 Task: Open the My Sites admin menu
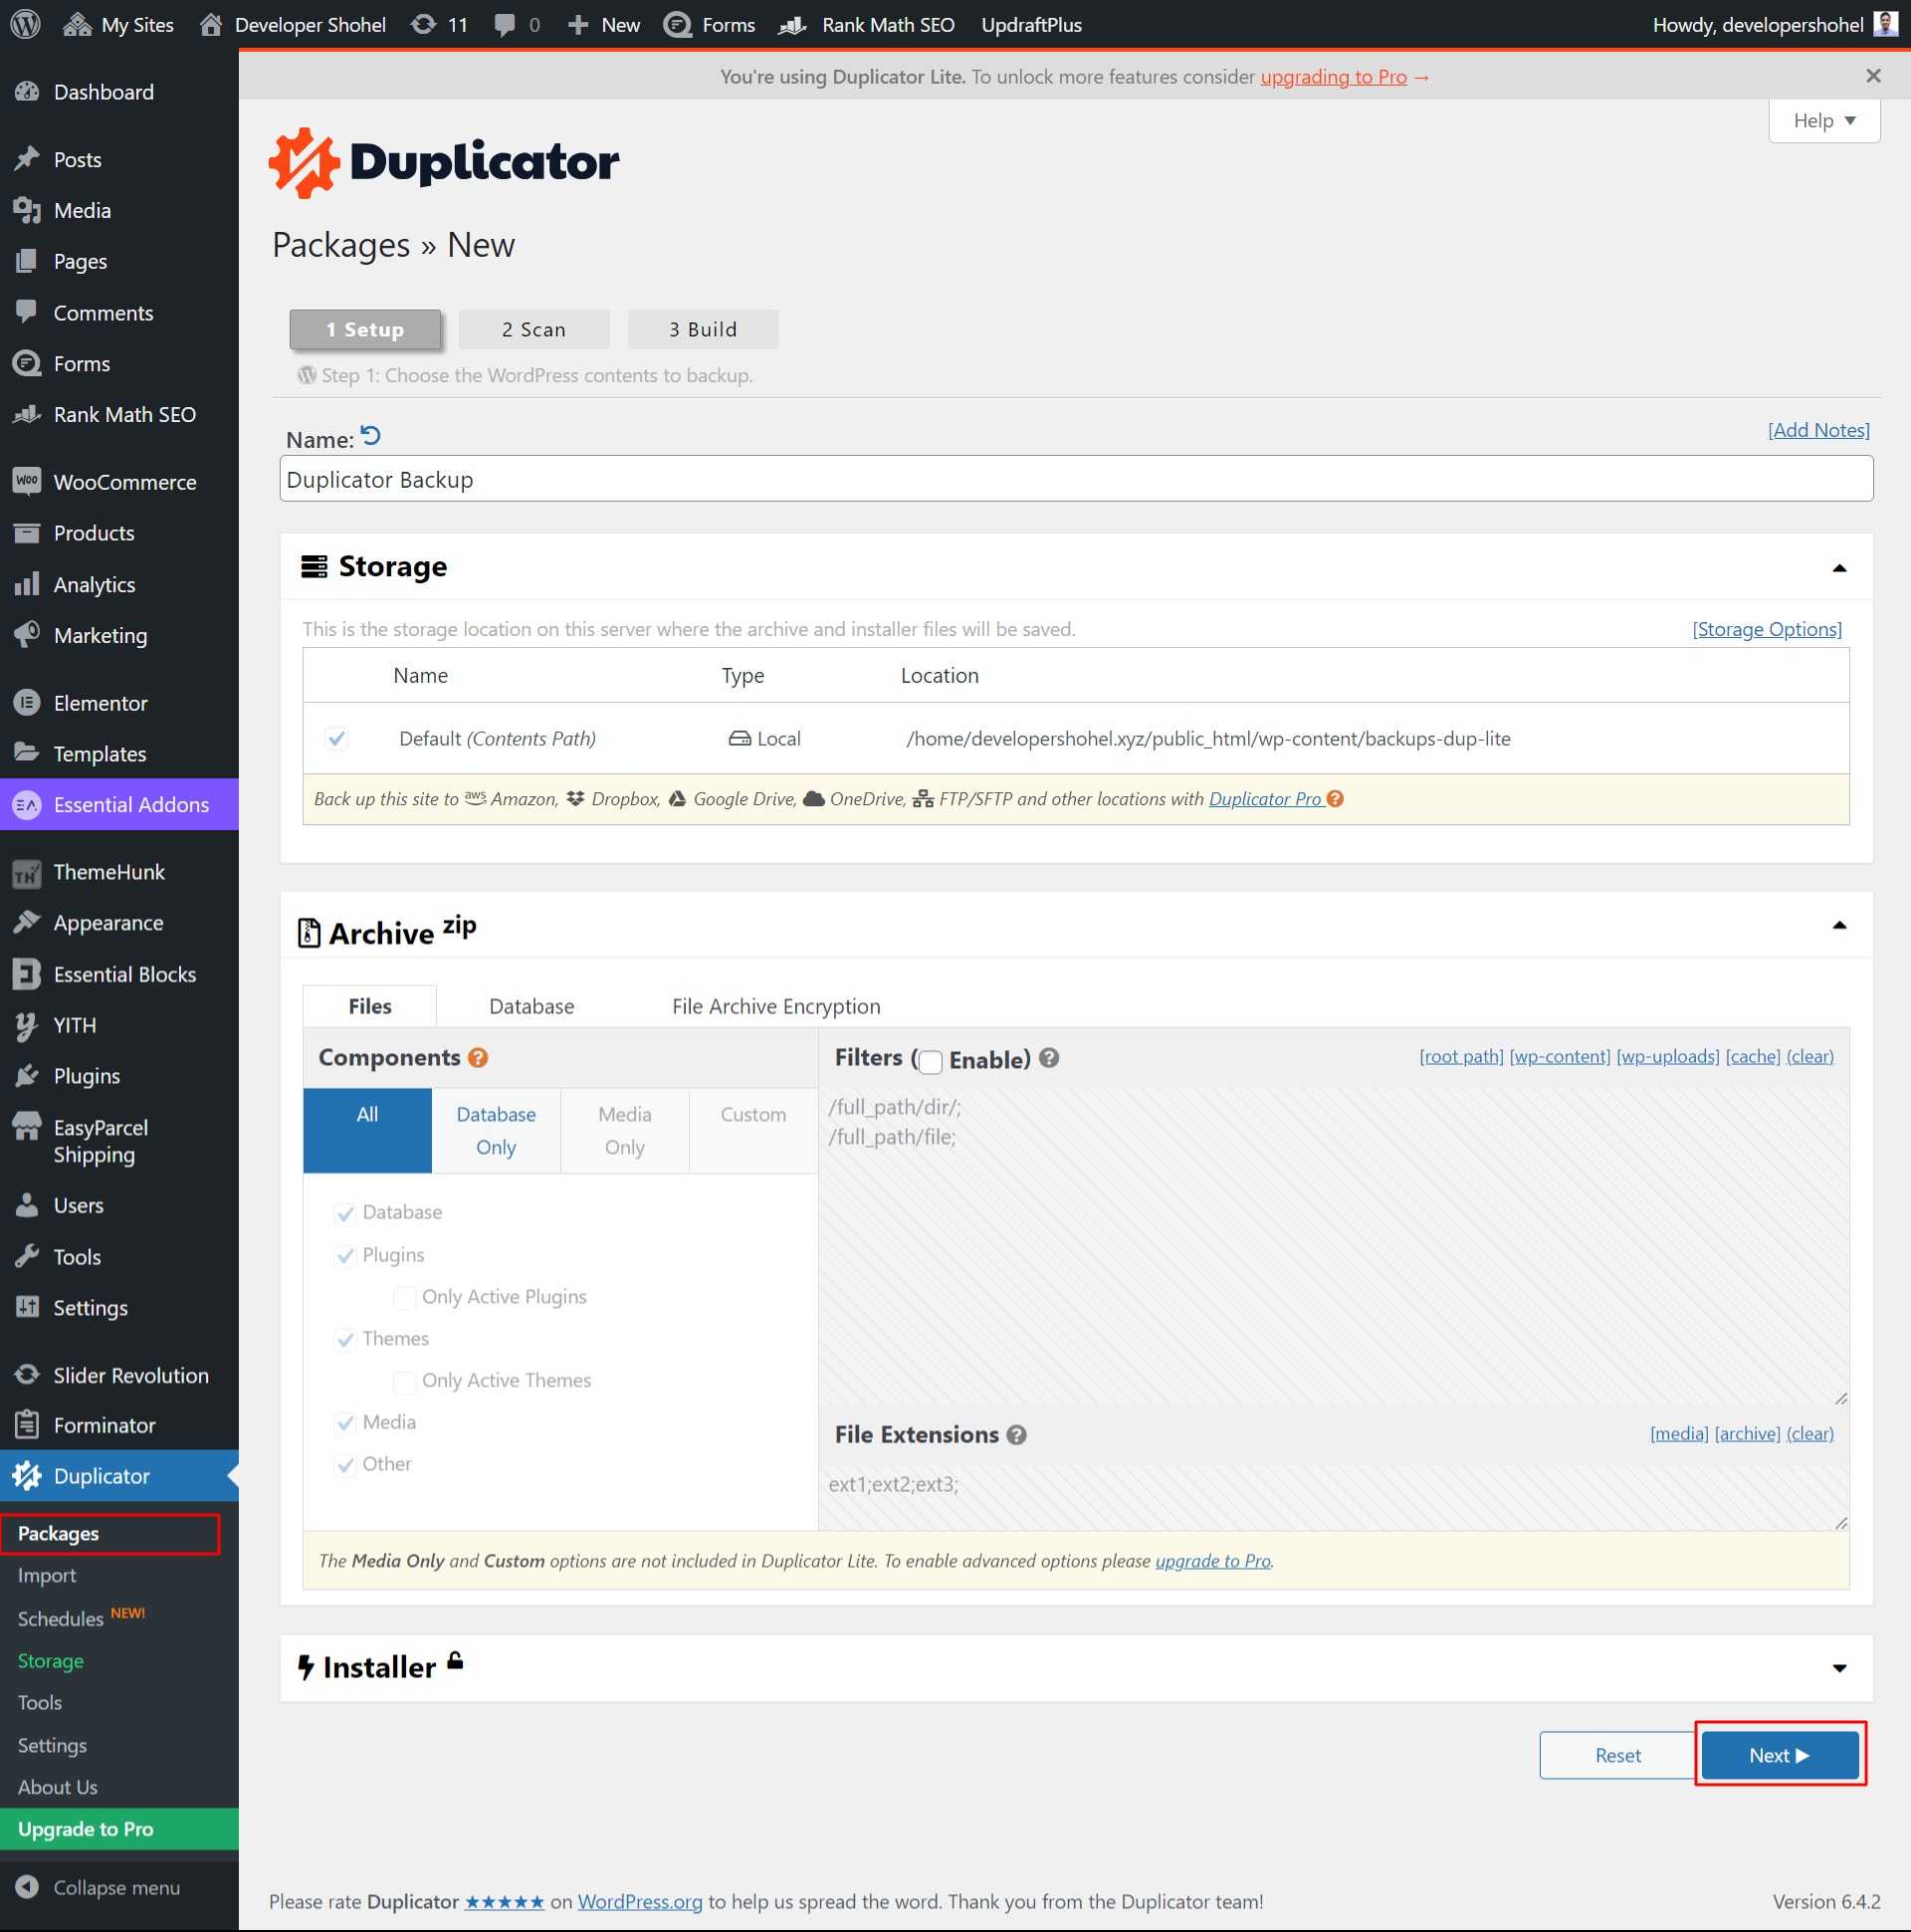118,24
